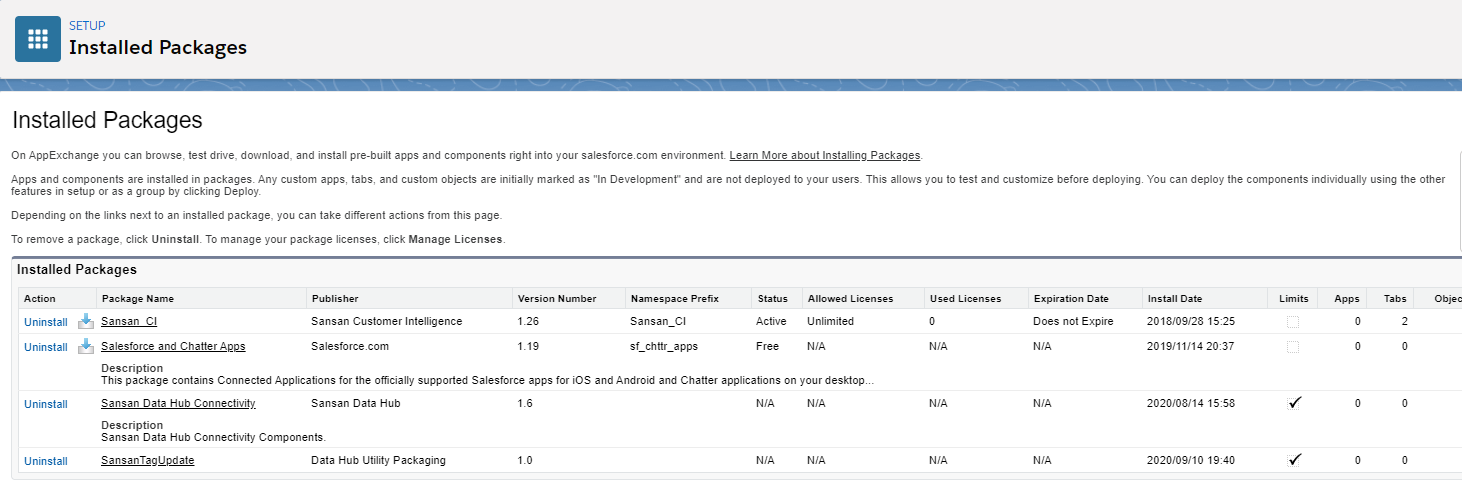1462x490 pixels.
Task: Click the Limits column header
Action: tap(1293, 298)
